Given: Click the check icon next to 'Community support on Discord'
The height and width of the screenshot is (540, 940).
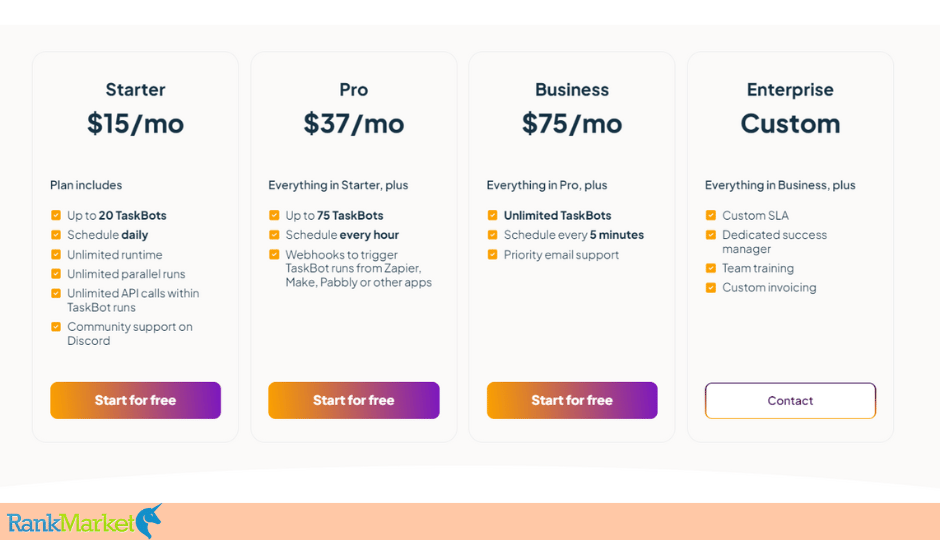Looking at the screenshot, I should (56, 327).
